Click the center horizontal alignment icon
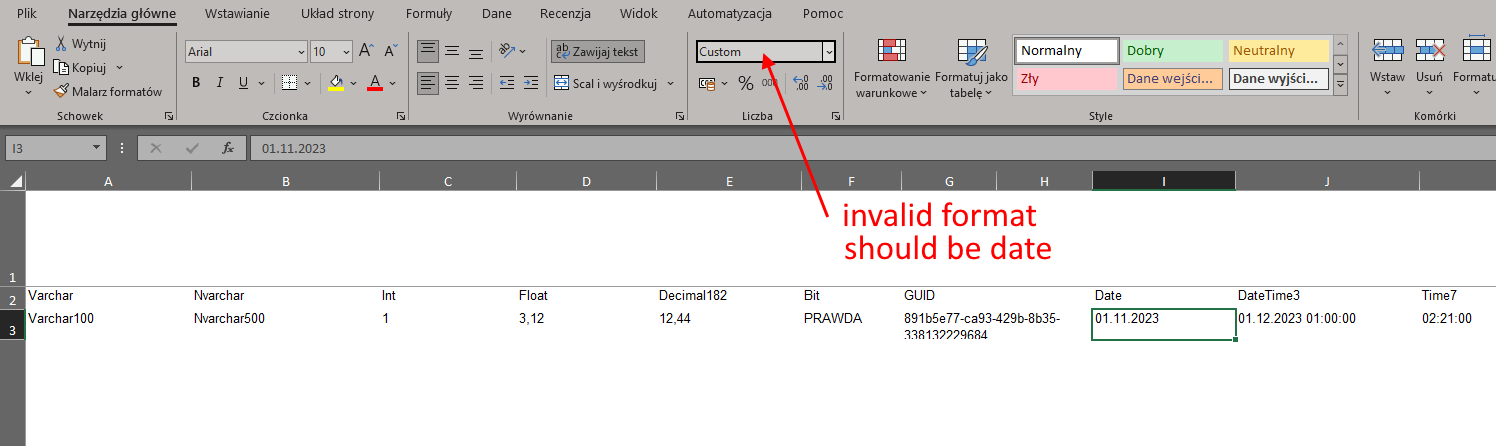The image size is (1496, 446). (452, 83)
